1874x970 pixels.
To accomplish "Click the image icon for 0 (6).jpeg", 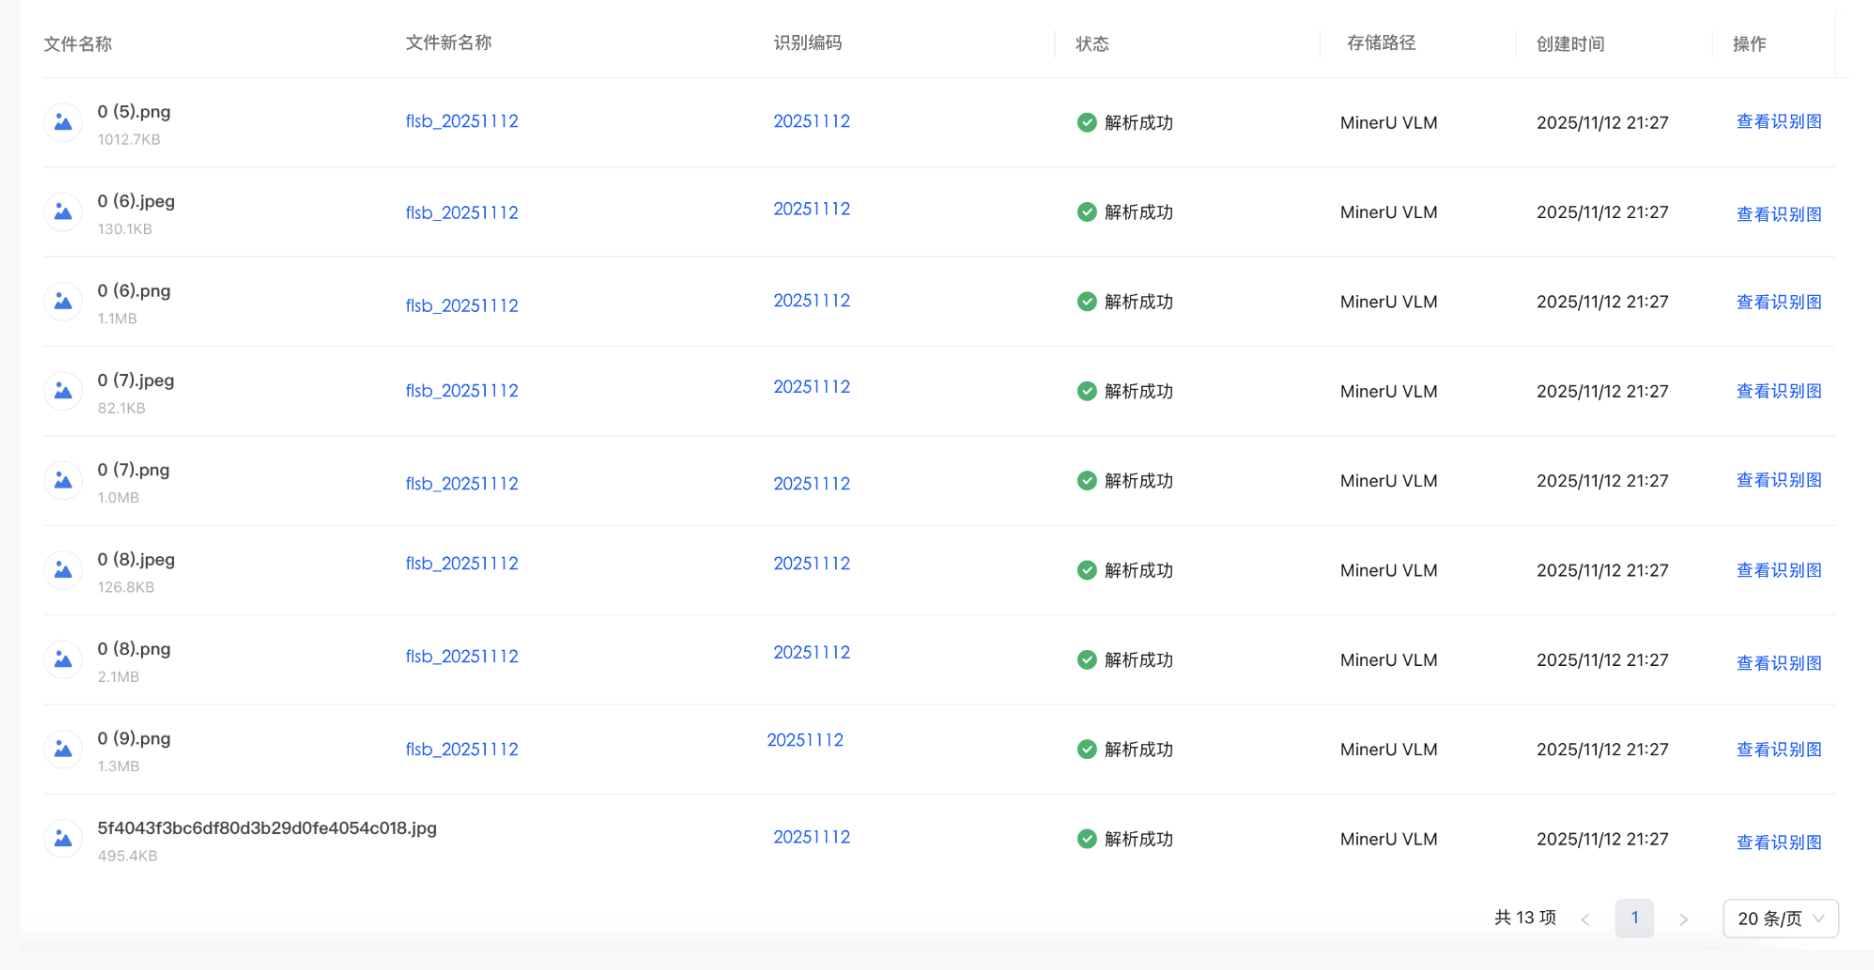I will (x=63, y=212).
